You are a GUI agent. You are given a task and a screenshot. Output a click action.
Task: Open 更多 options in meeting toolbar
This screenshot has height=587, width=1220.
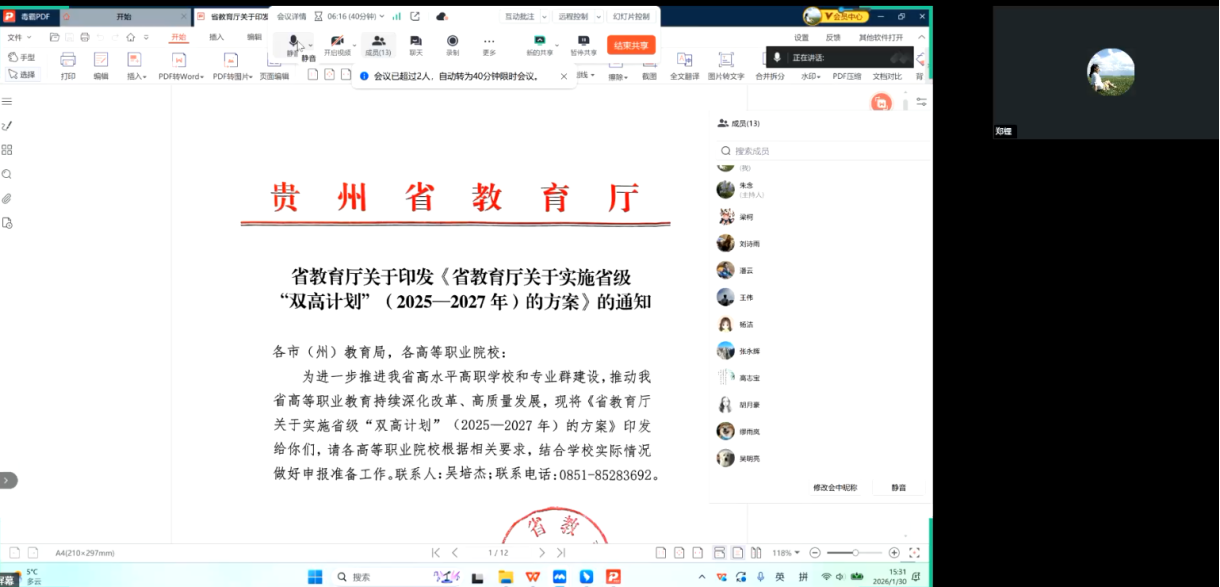click(489, 43)
